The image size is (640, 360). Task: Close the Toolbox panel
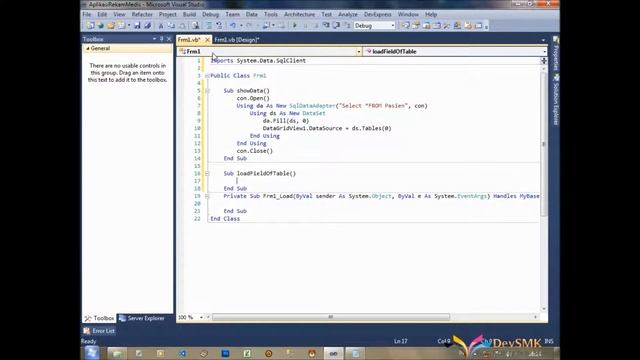coord(169,39)
